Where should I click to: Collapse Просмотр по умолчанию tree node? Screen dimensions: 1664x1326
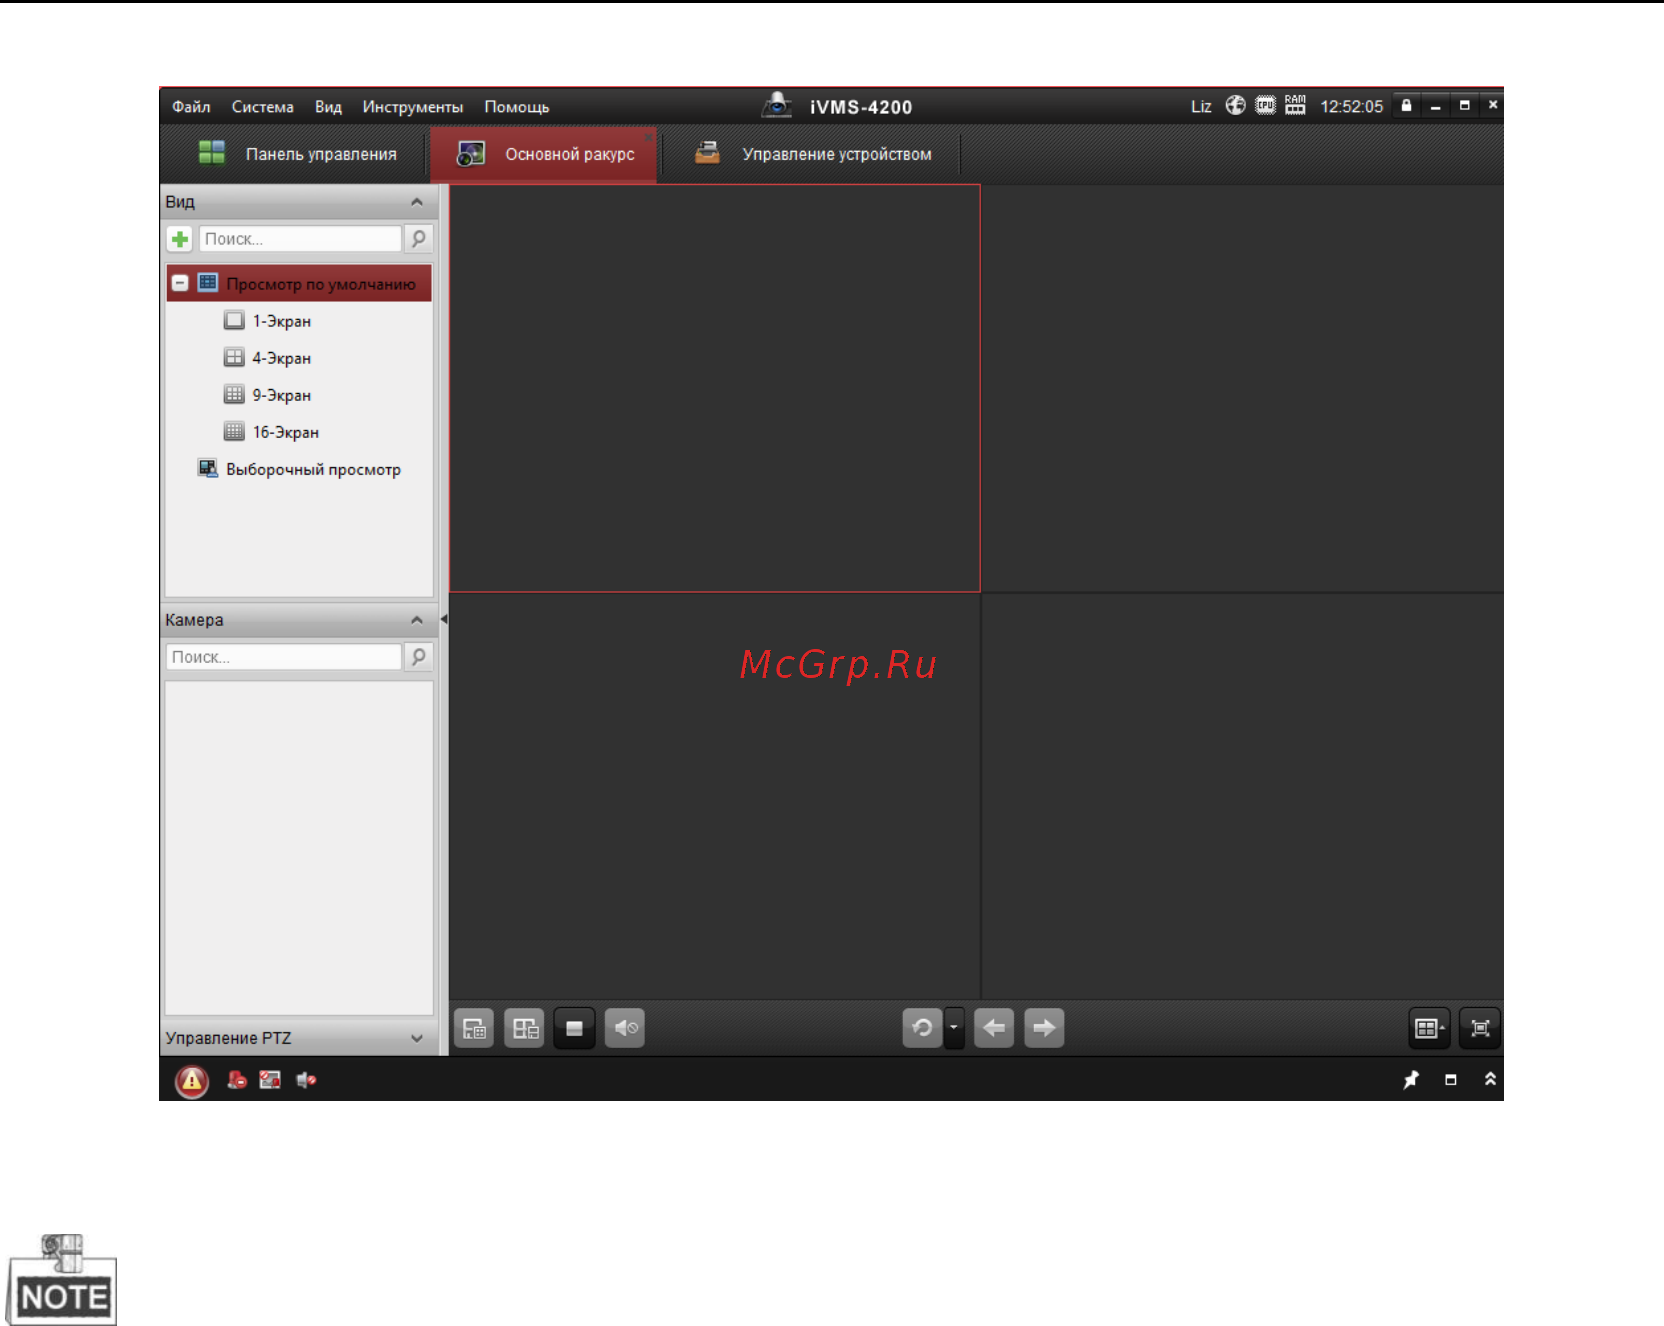pos(180,283)
